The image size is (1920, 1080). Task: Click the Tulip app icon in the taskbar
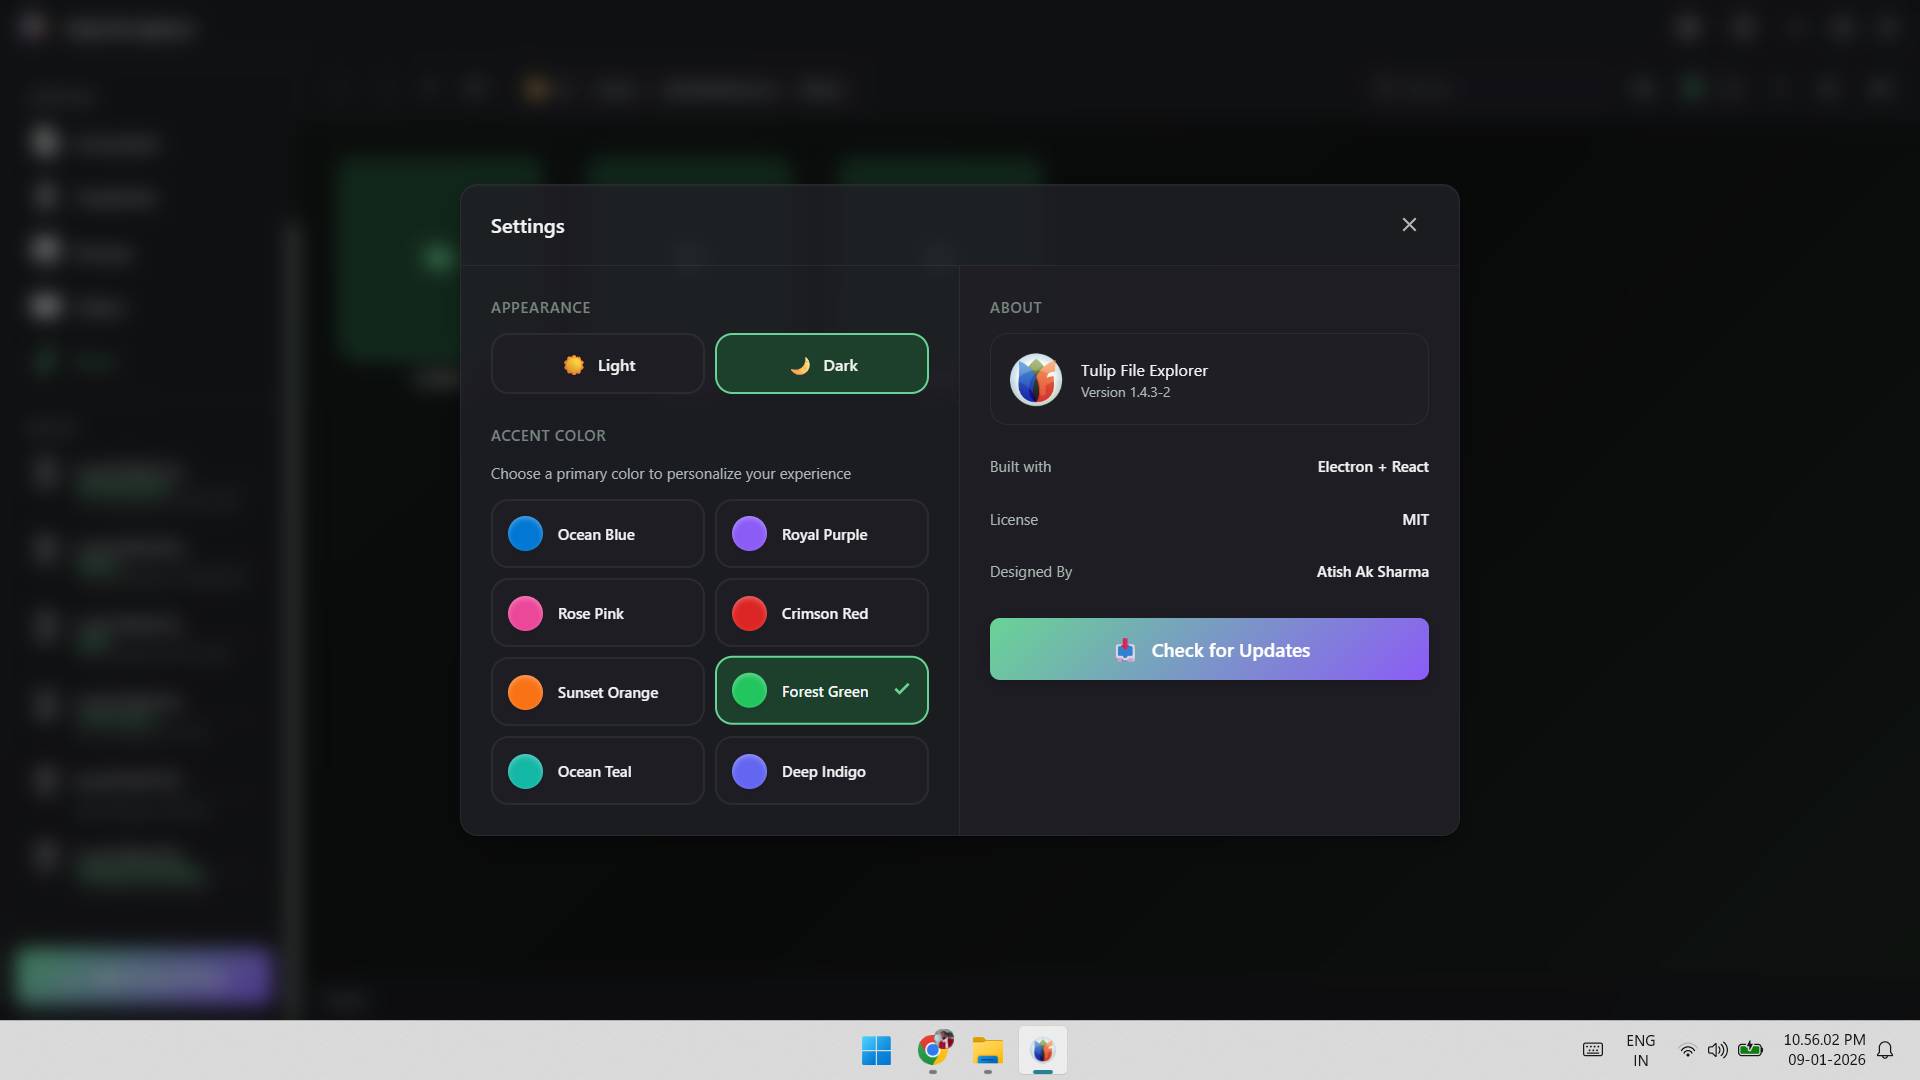click(x=1042, y=1051)
